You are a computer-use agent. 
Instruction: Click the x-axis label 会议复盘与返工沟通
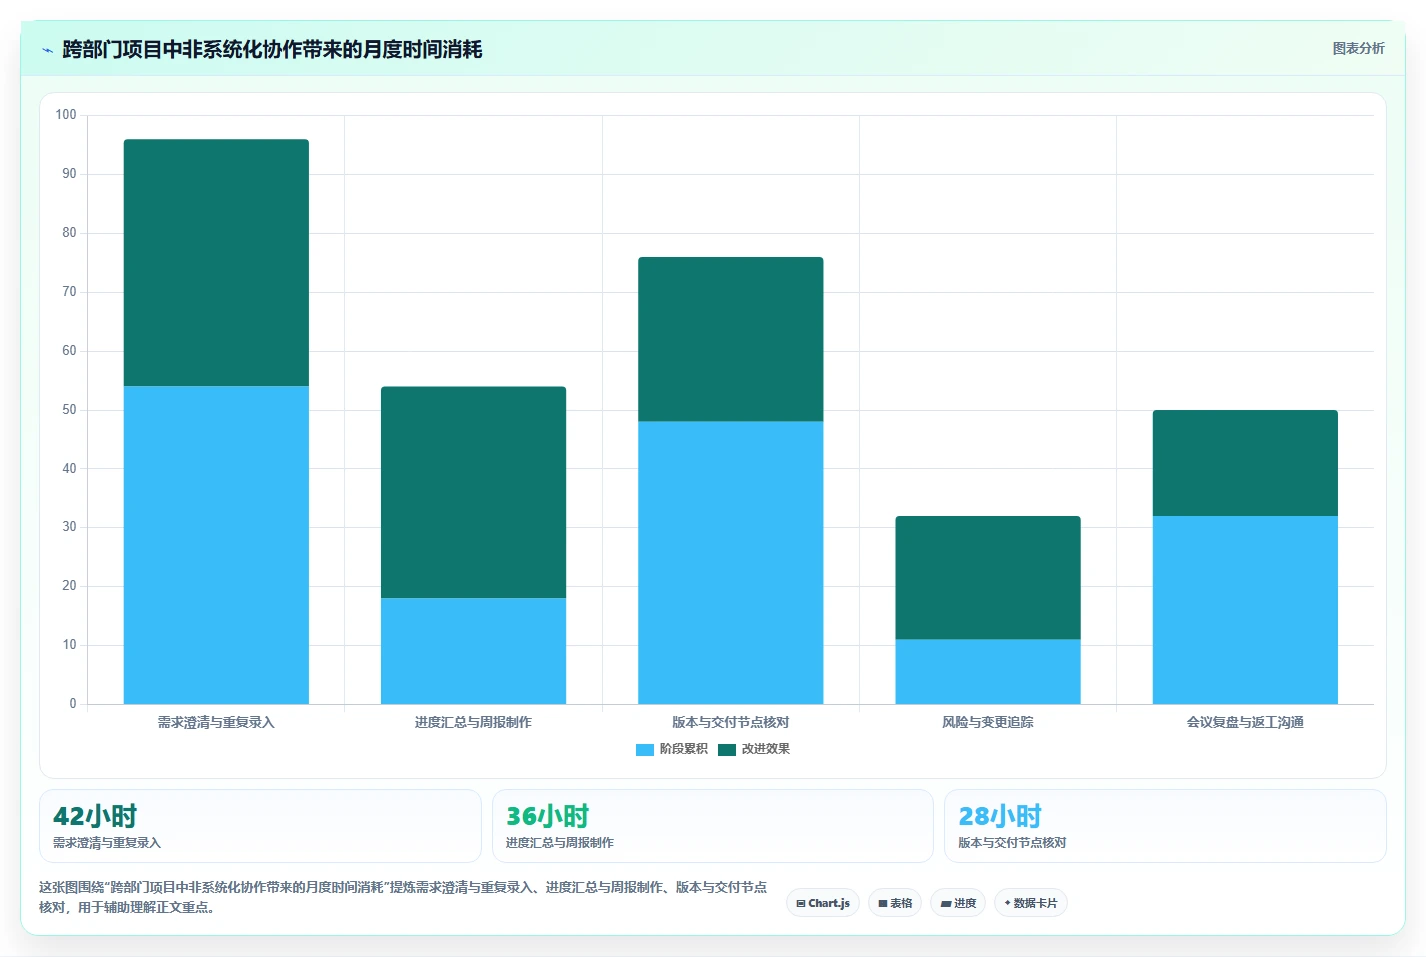coord(1245,722)
